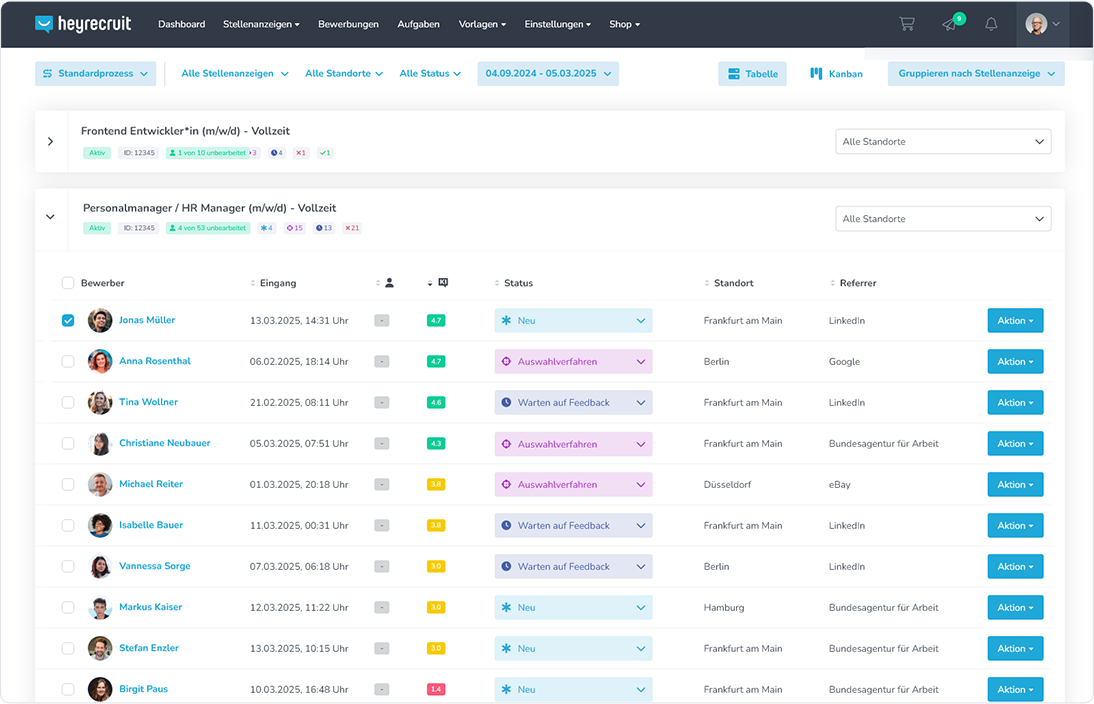Change the date range 04.09.2024 - 05.03.2025
This screenshot has height=704, width=1094.
pos(548,74)
